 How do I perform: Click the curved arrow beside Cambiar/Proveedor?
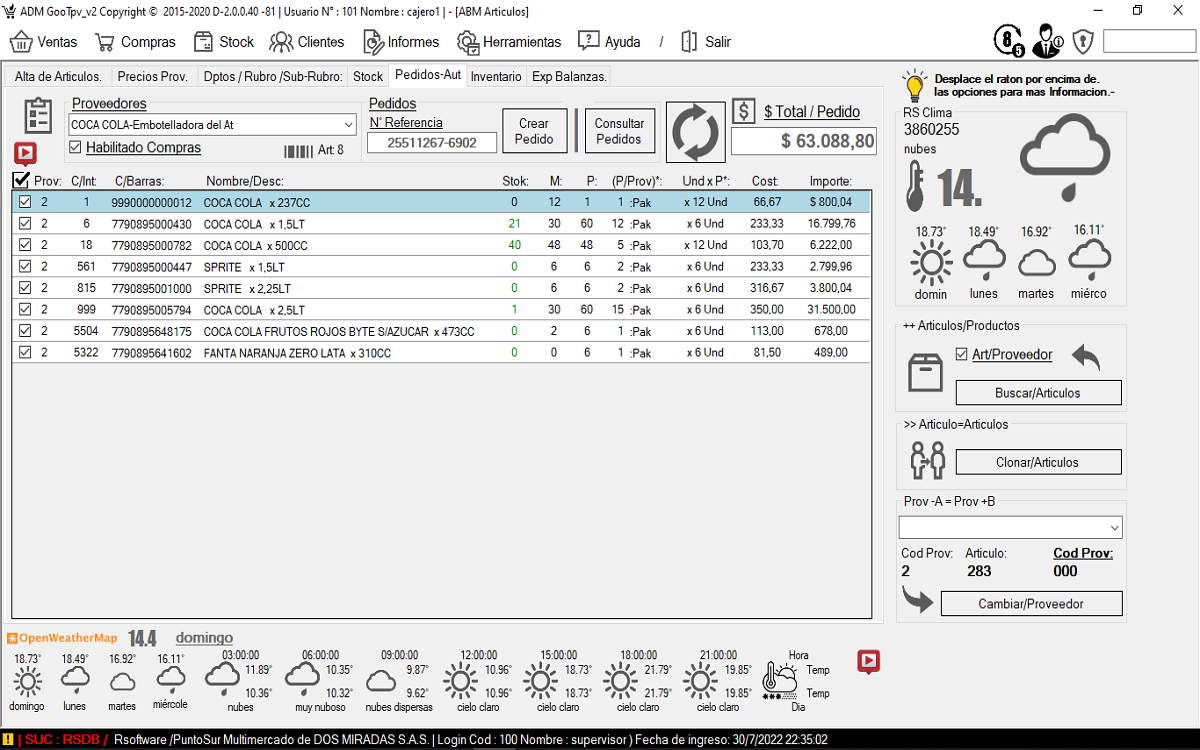(x=917, y=600)
